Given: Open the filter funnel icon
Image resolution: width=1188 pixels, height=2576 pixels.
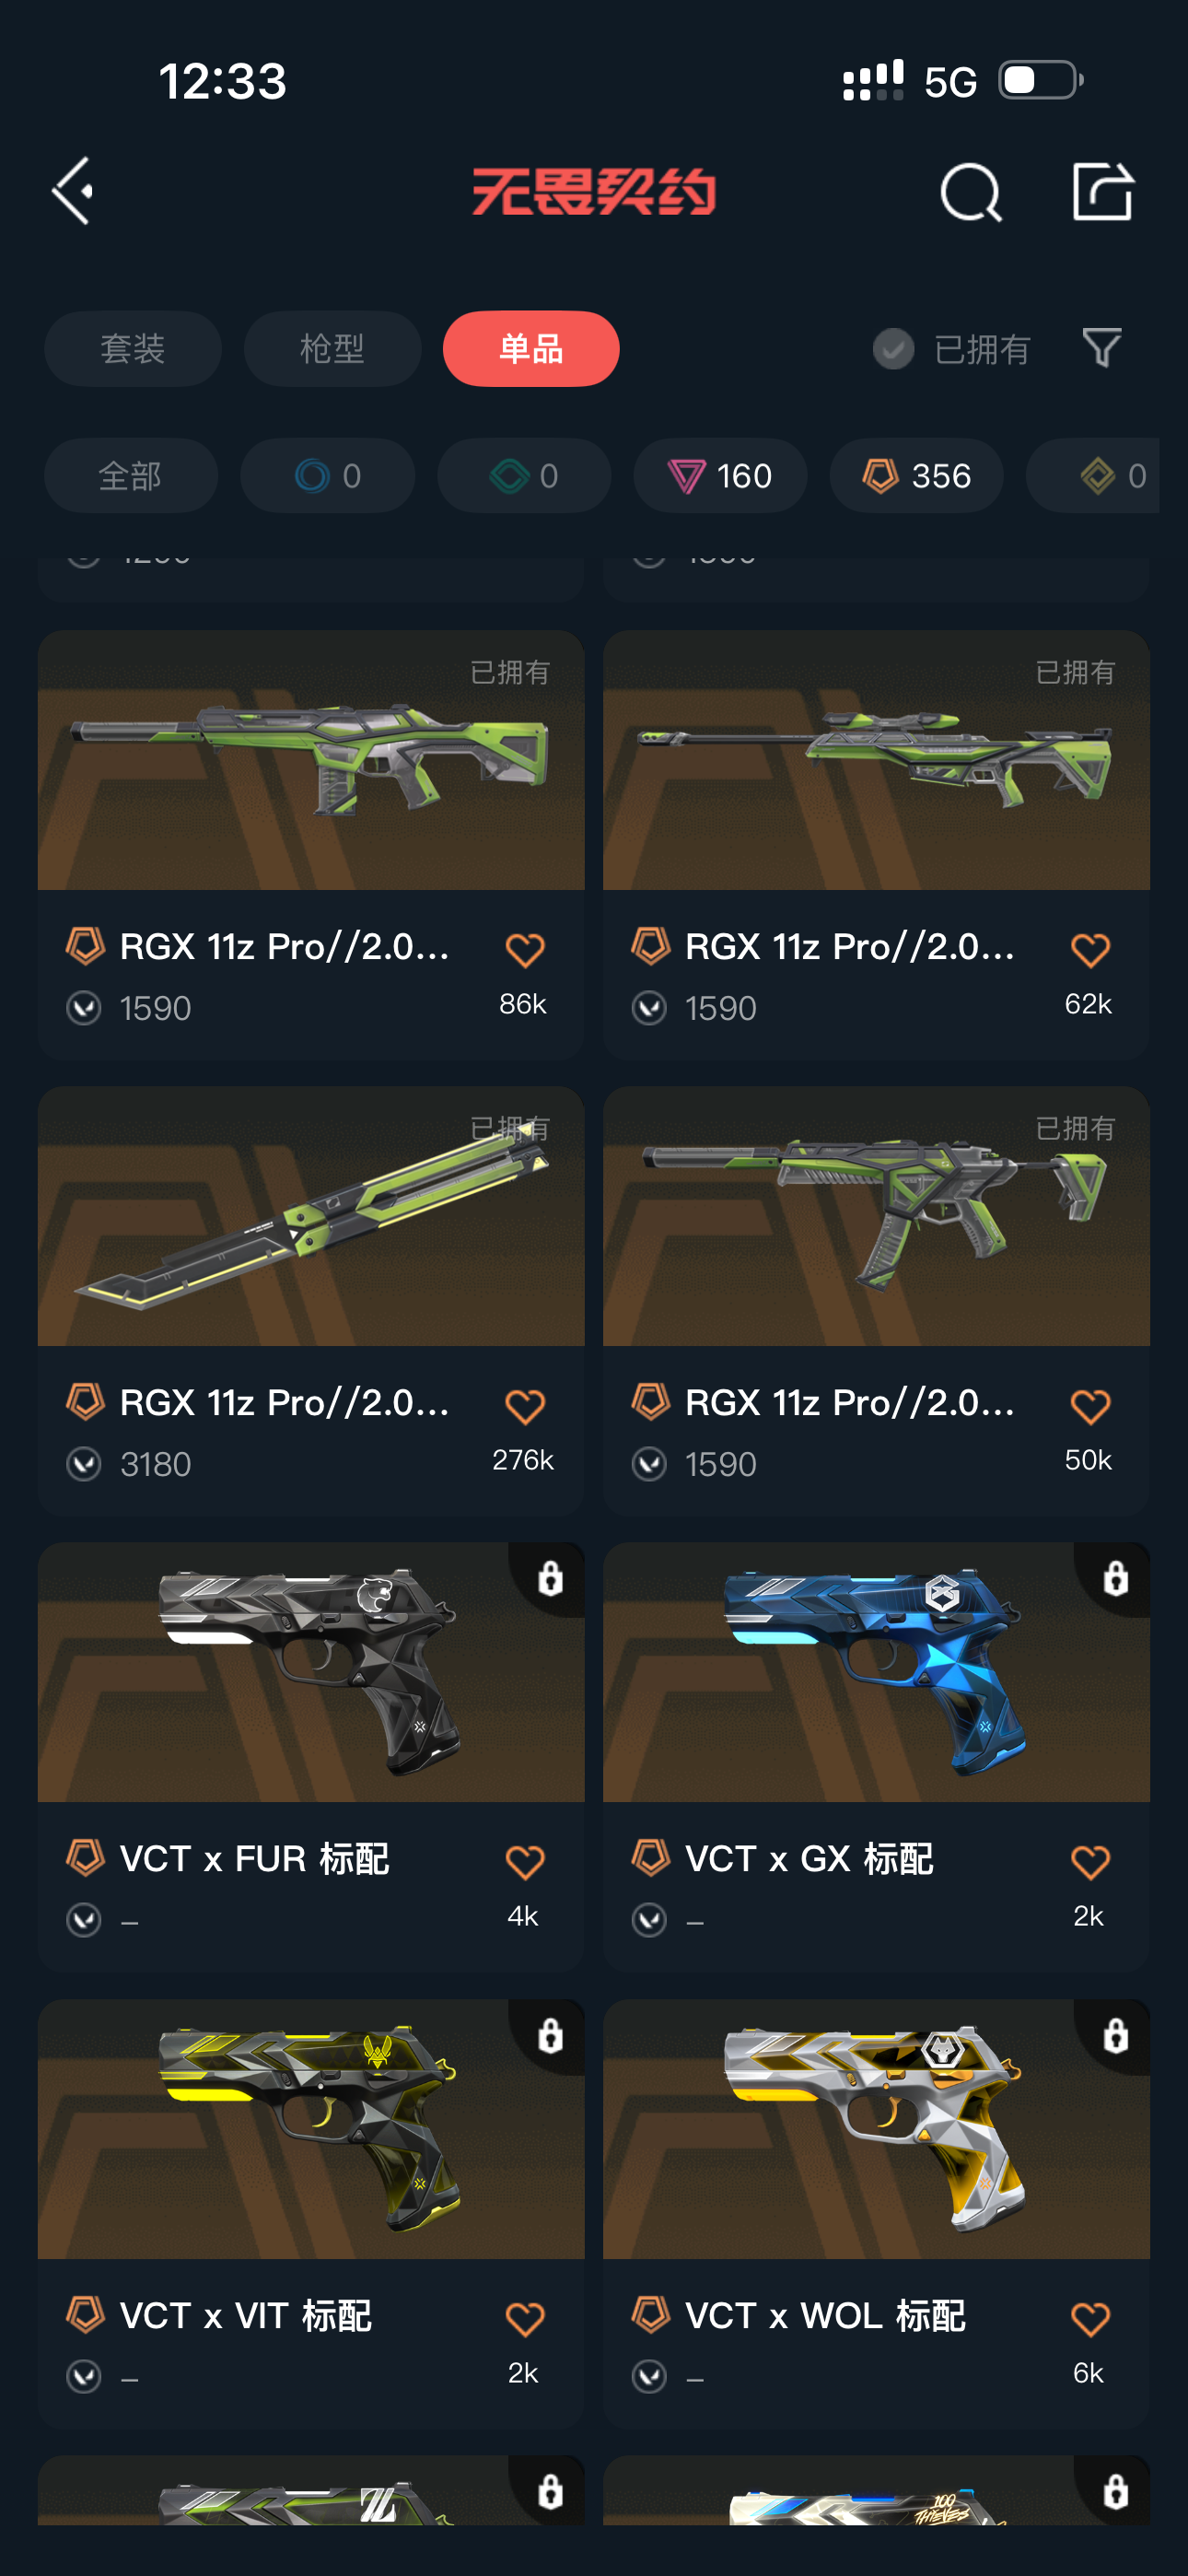Looking at the screenshot, I should coord(1101,348).
